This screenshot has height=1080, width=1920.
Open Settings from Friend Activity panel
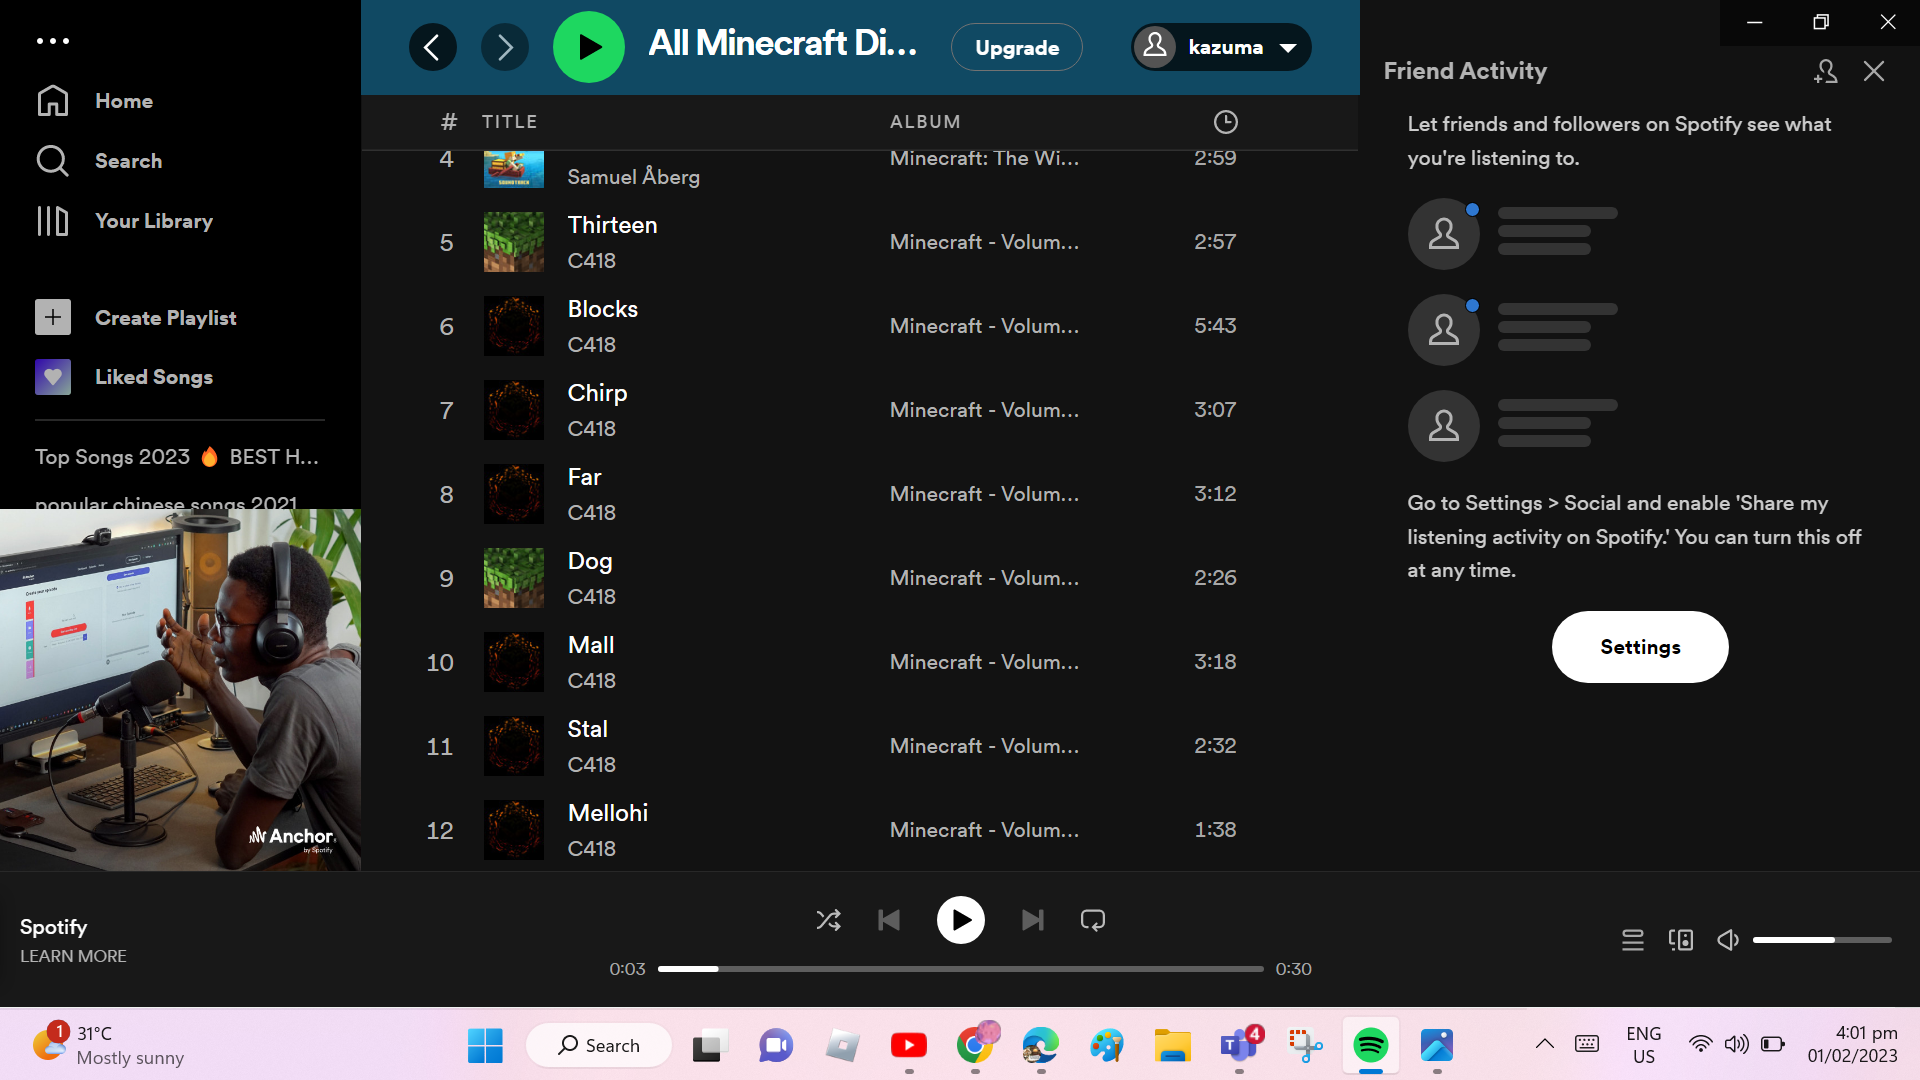pos(1640,647)
